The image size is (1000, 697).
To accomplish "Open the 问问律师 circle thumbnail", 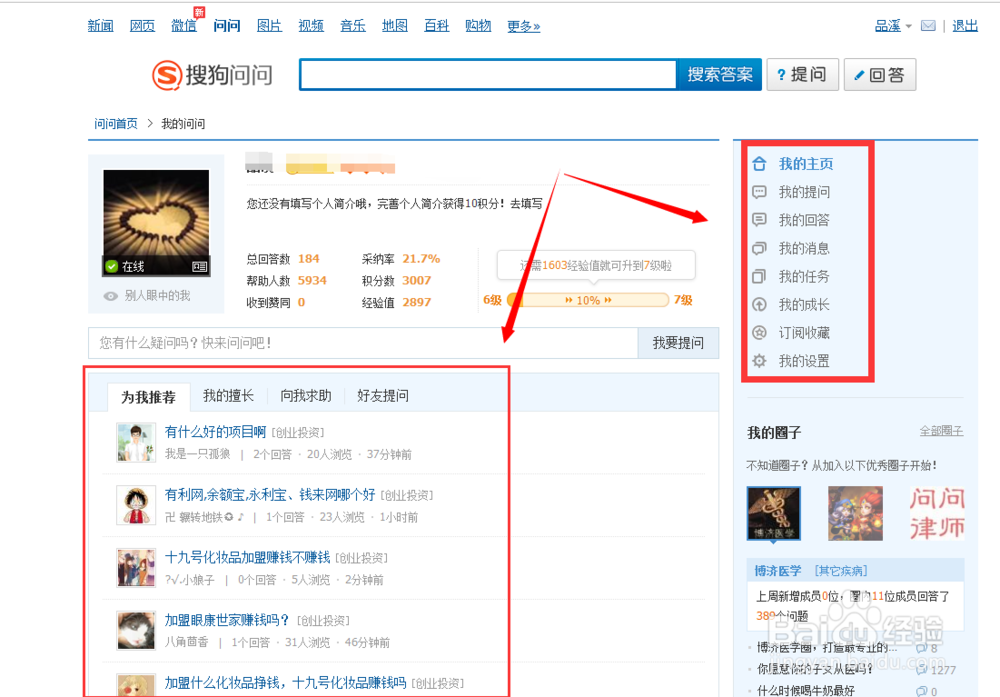I will 937,513.
